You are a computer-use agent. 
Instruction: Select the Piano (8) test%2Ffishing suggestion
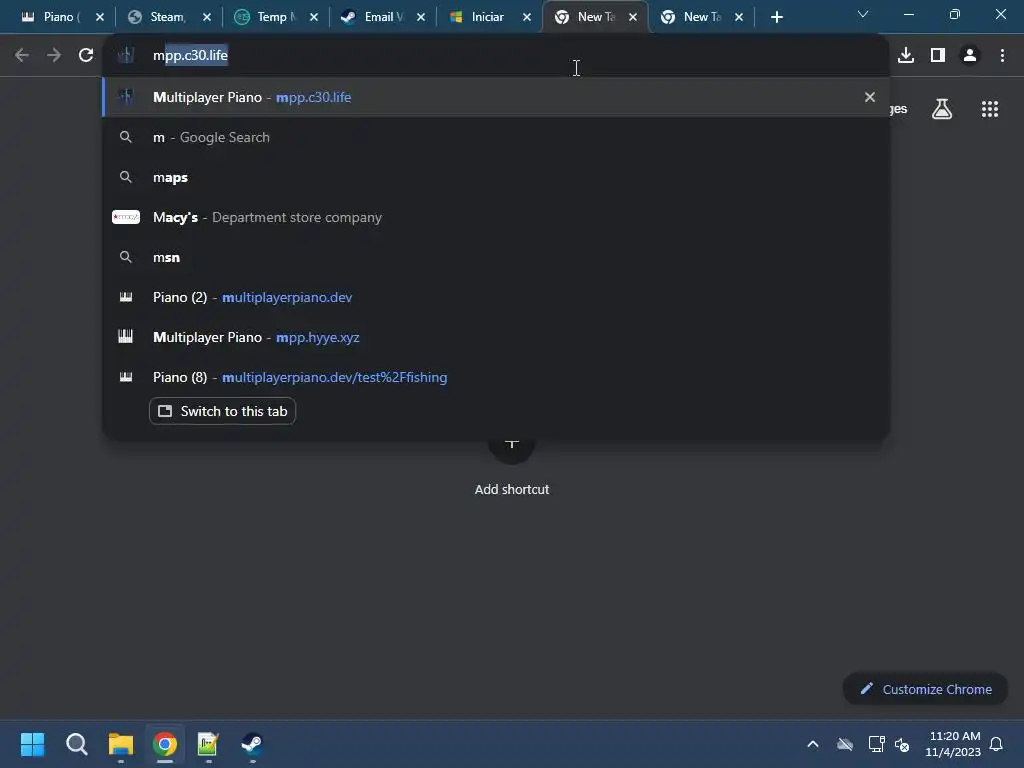[x=496, y=377]
